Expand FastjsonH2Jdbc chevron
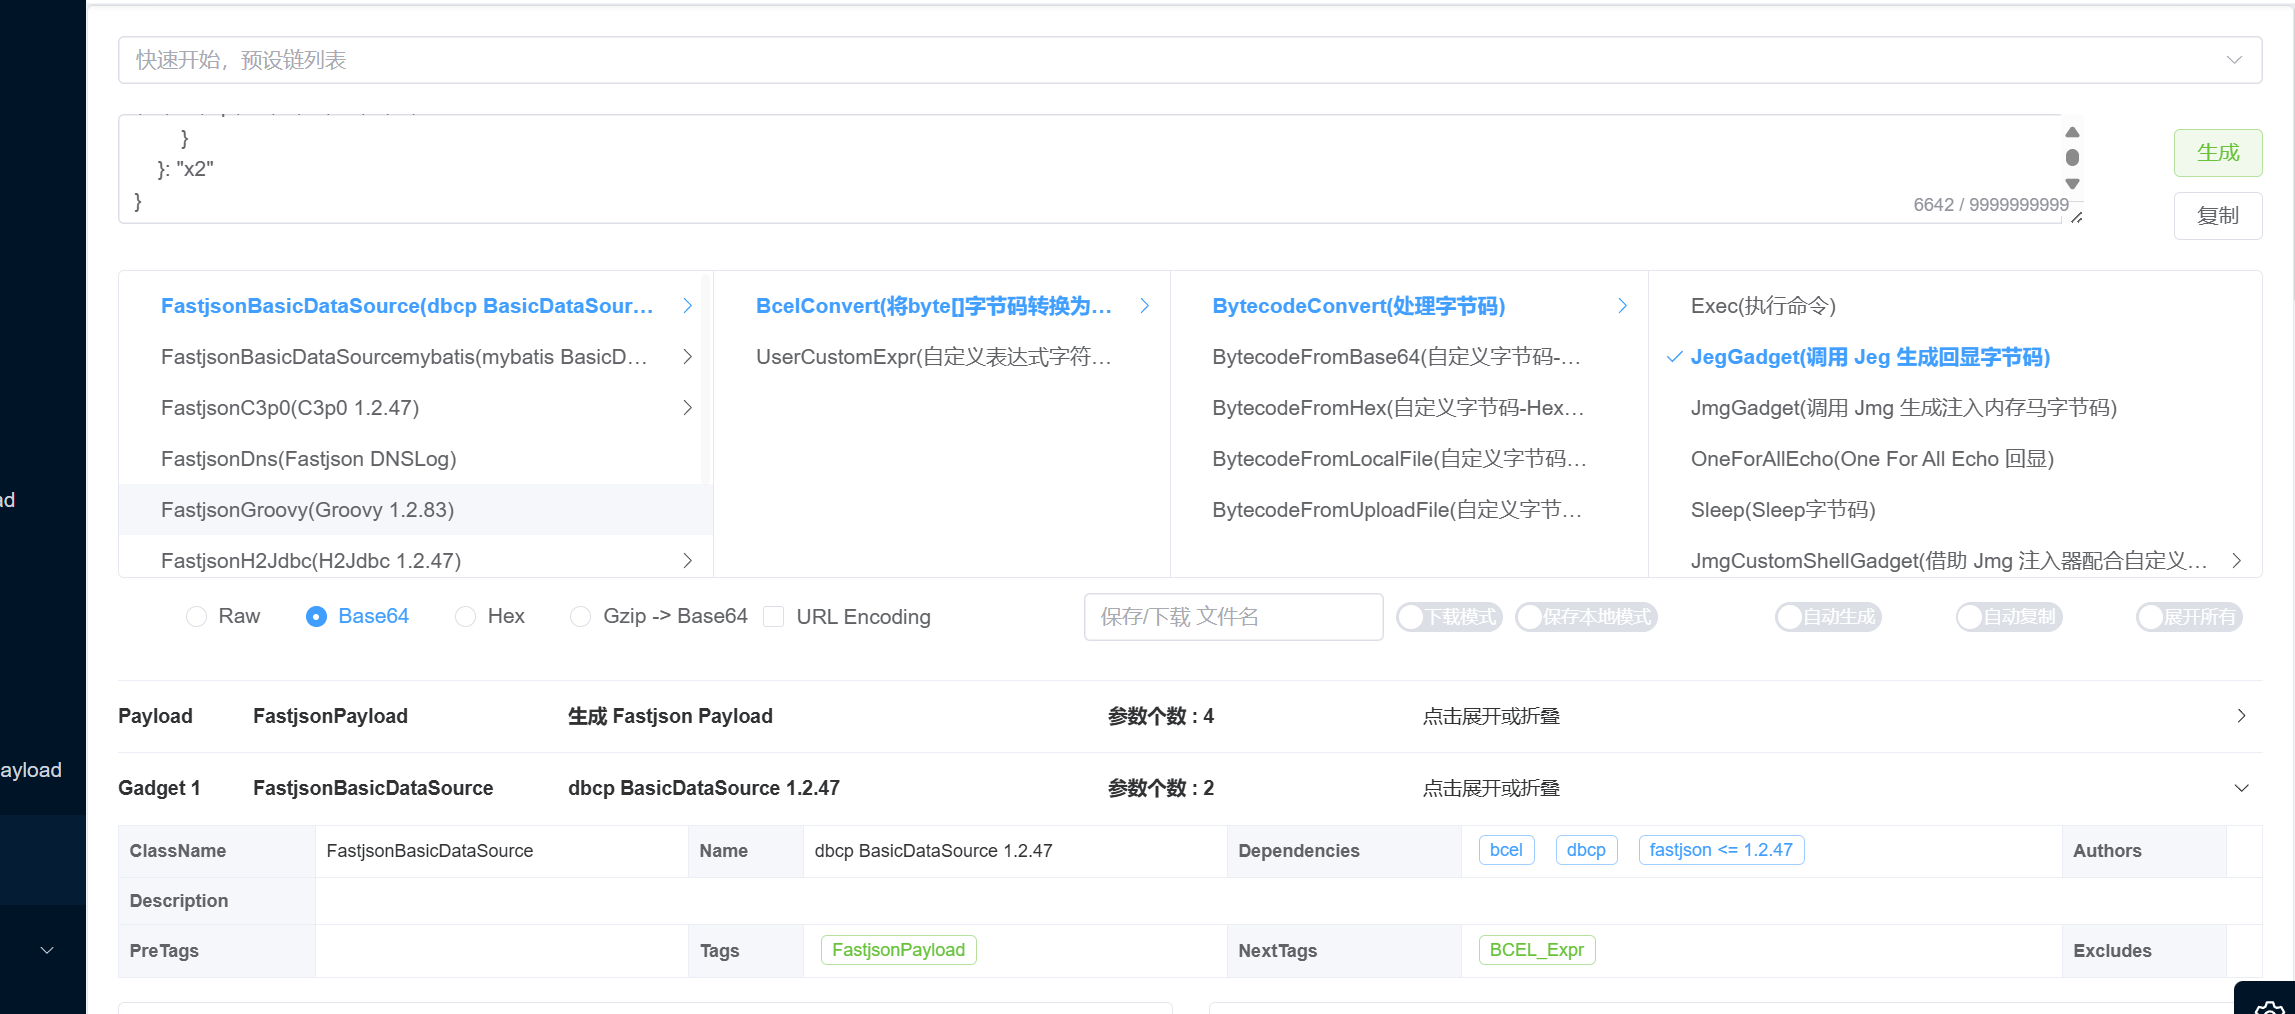 tap(687, 561)
